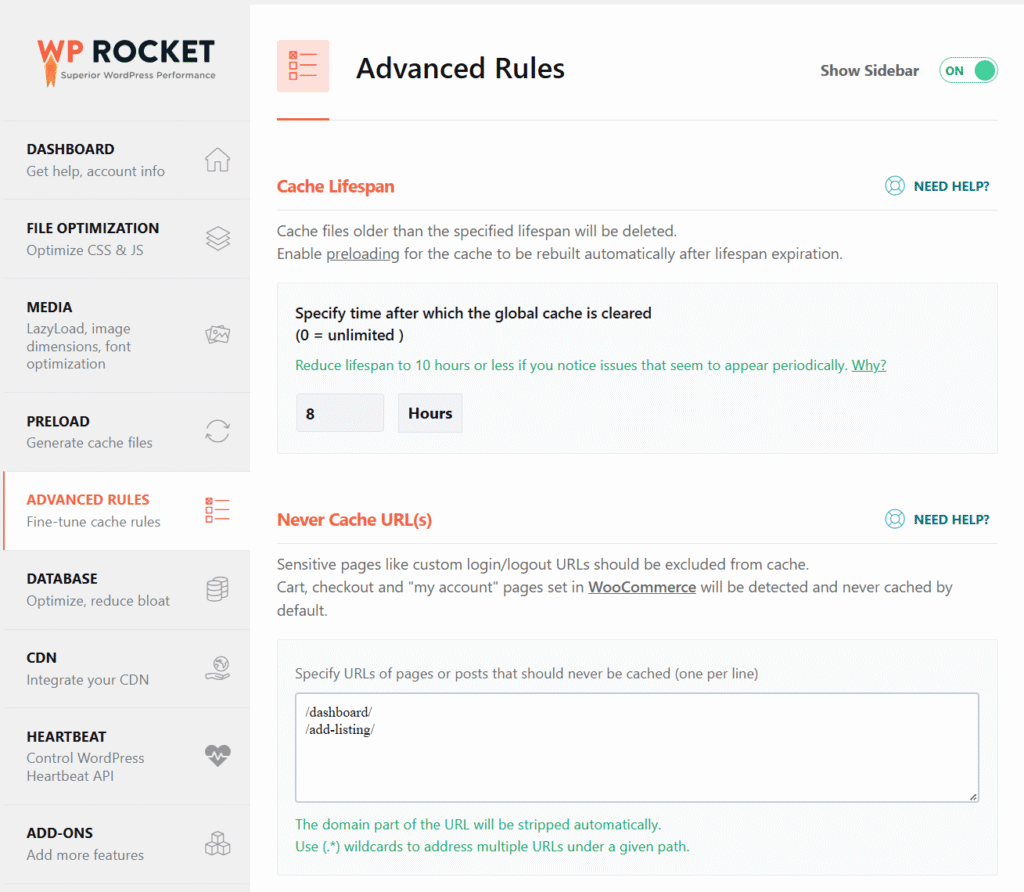
Task: Click the Database cylinder icon
Action: tap(217, 589)
